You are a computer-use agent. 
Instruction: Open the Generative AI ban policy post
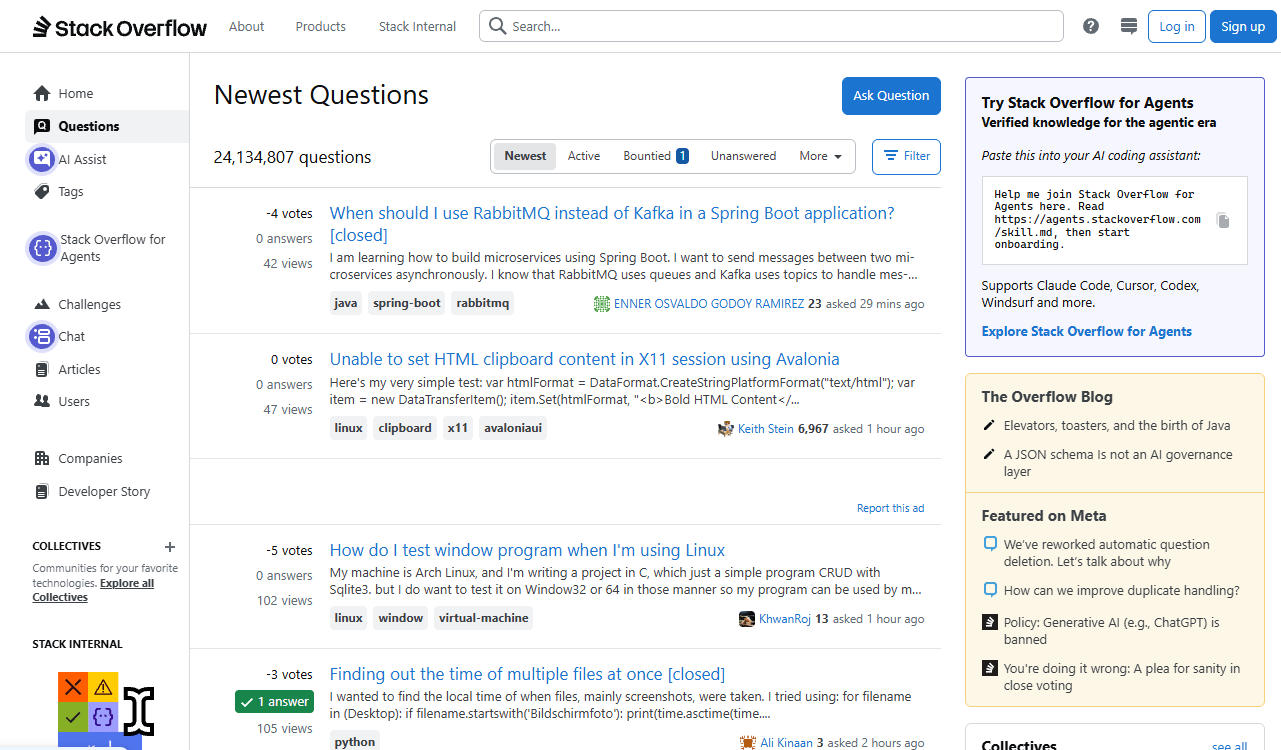[x=1112, y=631]
